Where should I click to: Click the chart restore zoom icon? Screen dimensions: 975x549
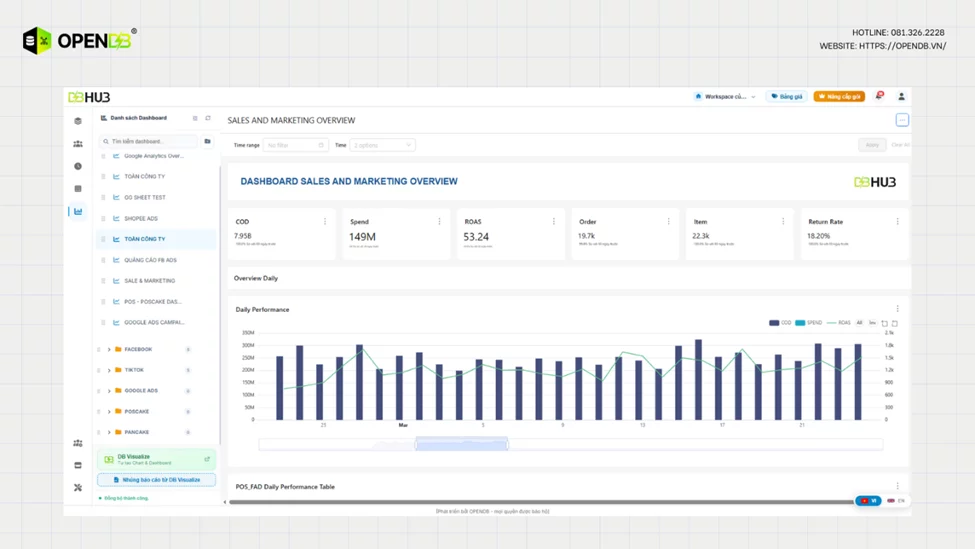coord(884,323)
